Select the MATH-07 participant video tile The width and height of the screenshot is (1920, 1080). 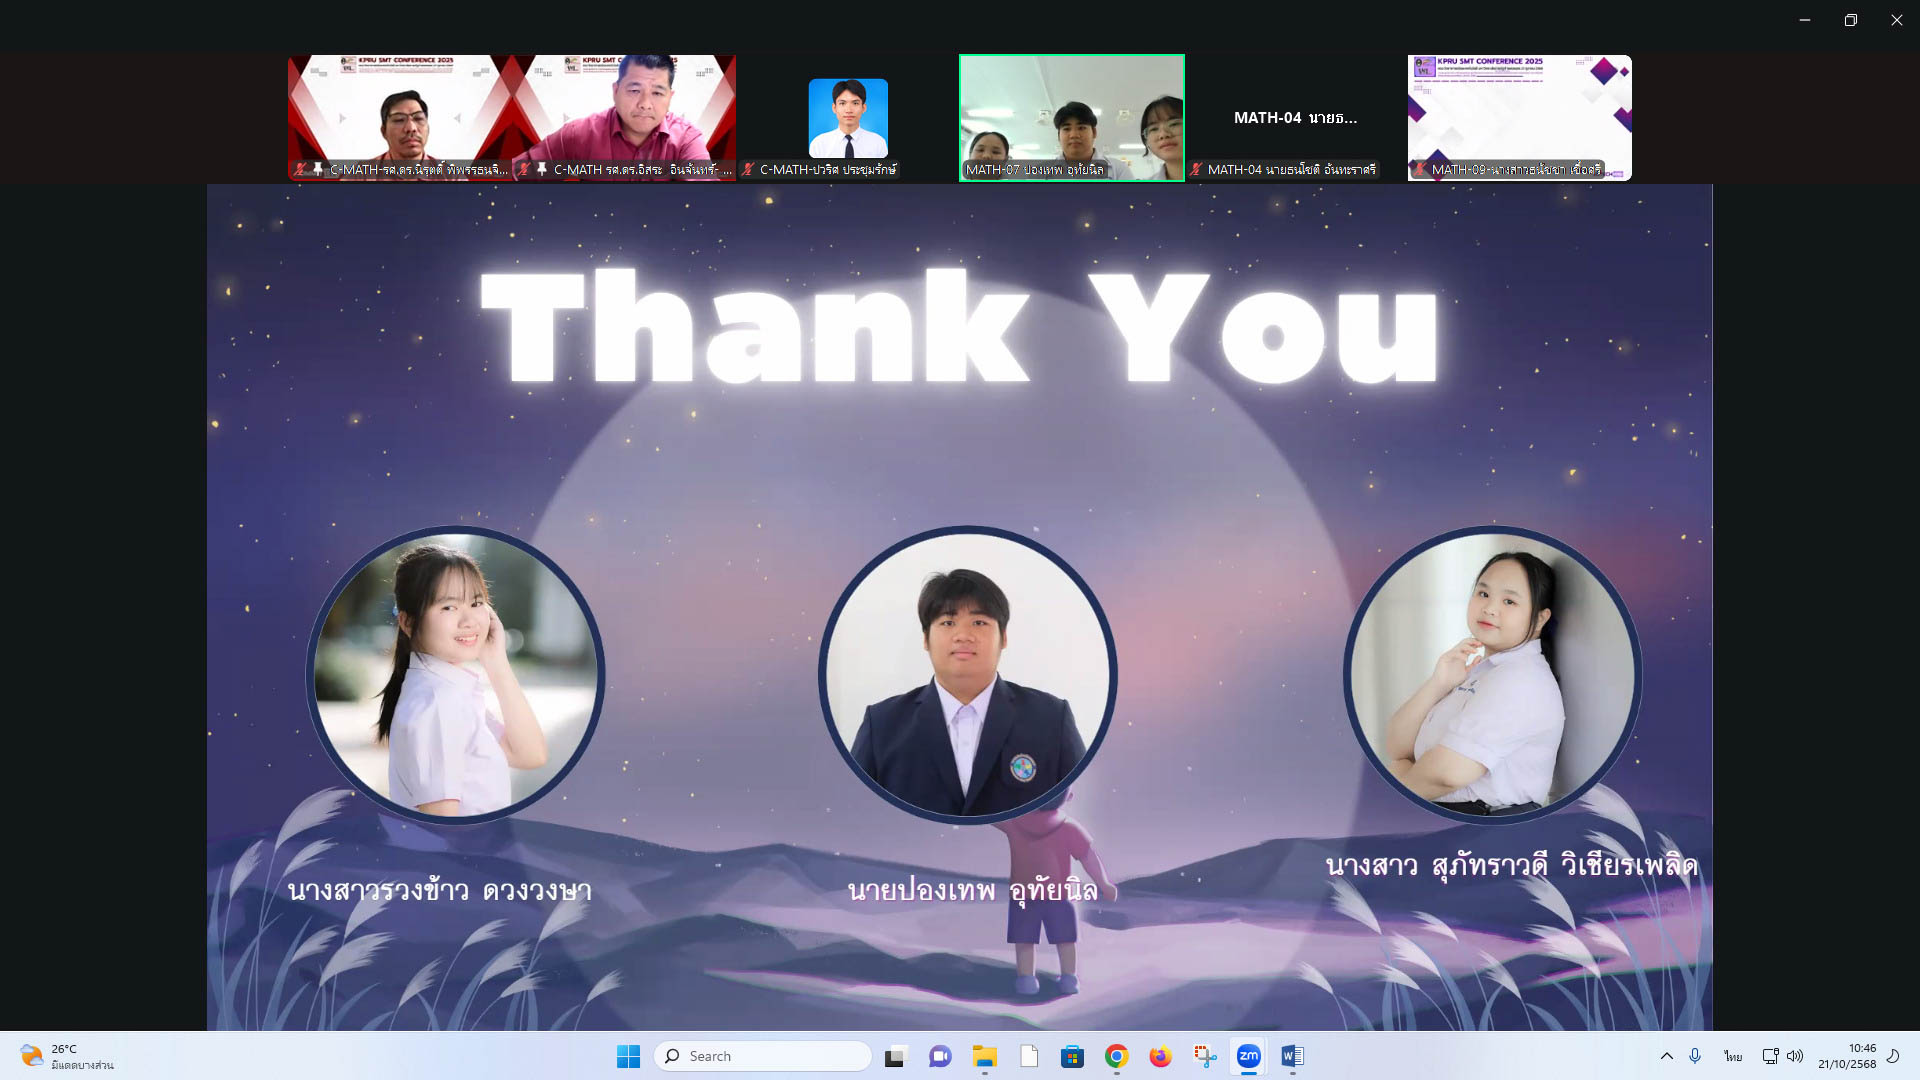(1071, 117)
